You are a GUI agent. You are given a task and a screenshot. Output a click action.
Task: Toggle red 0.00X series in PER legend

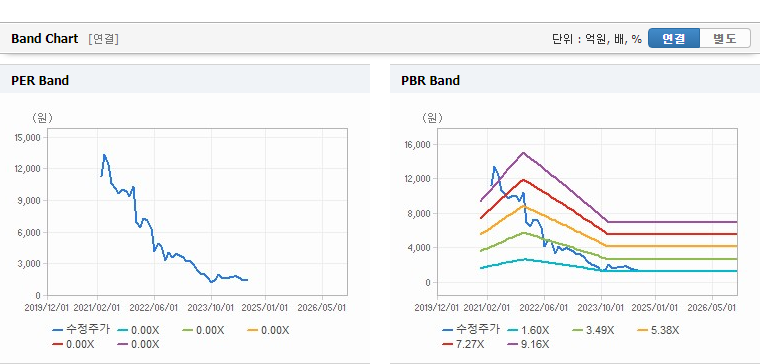(74, 344)
